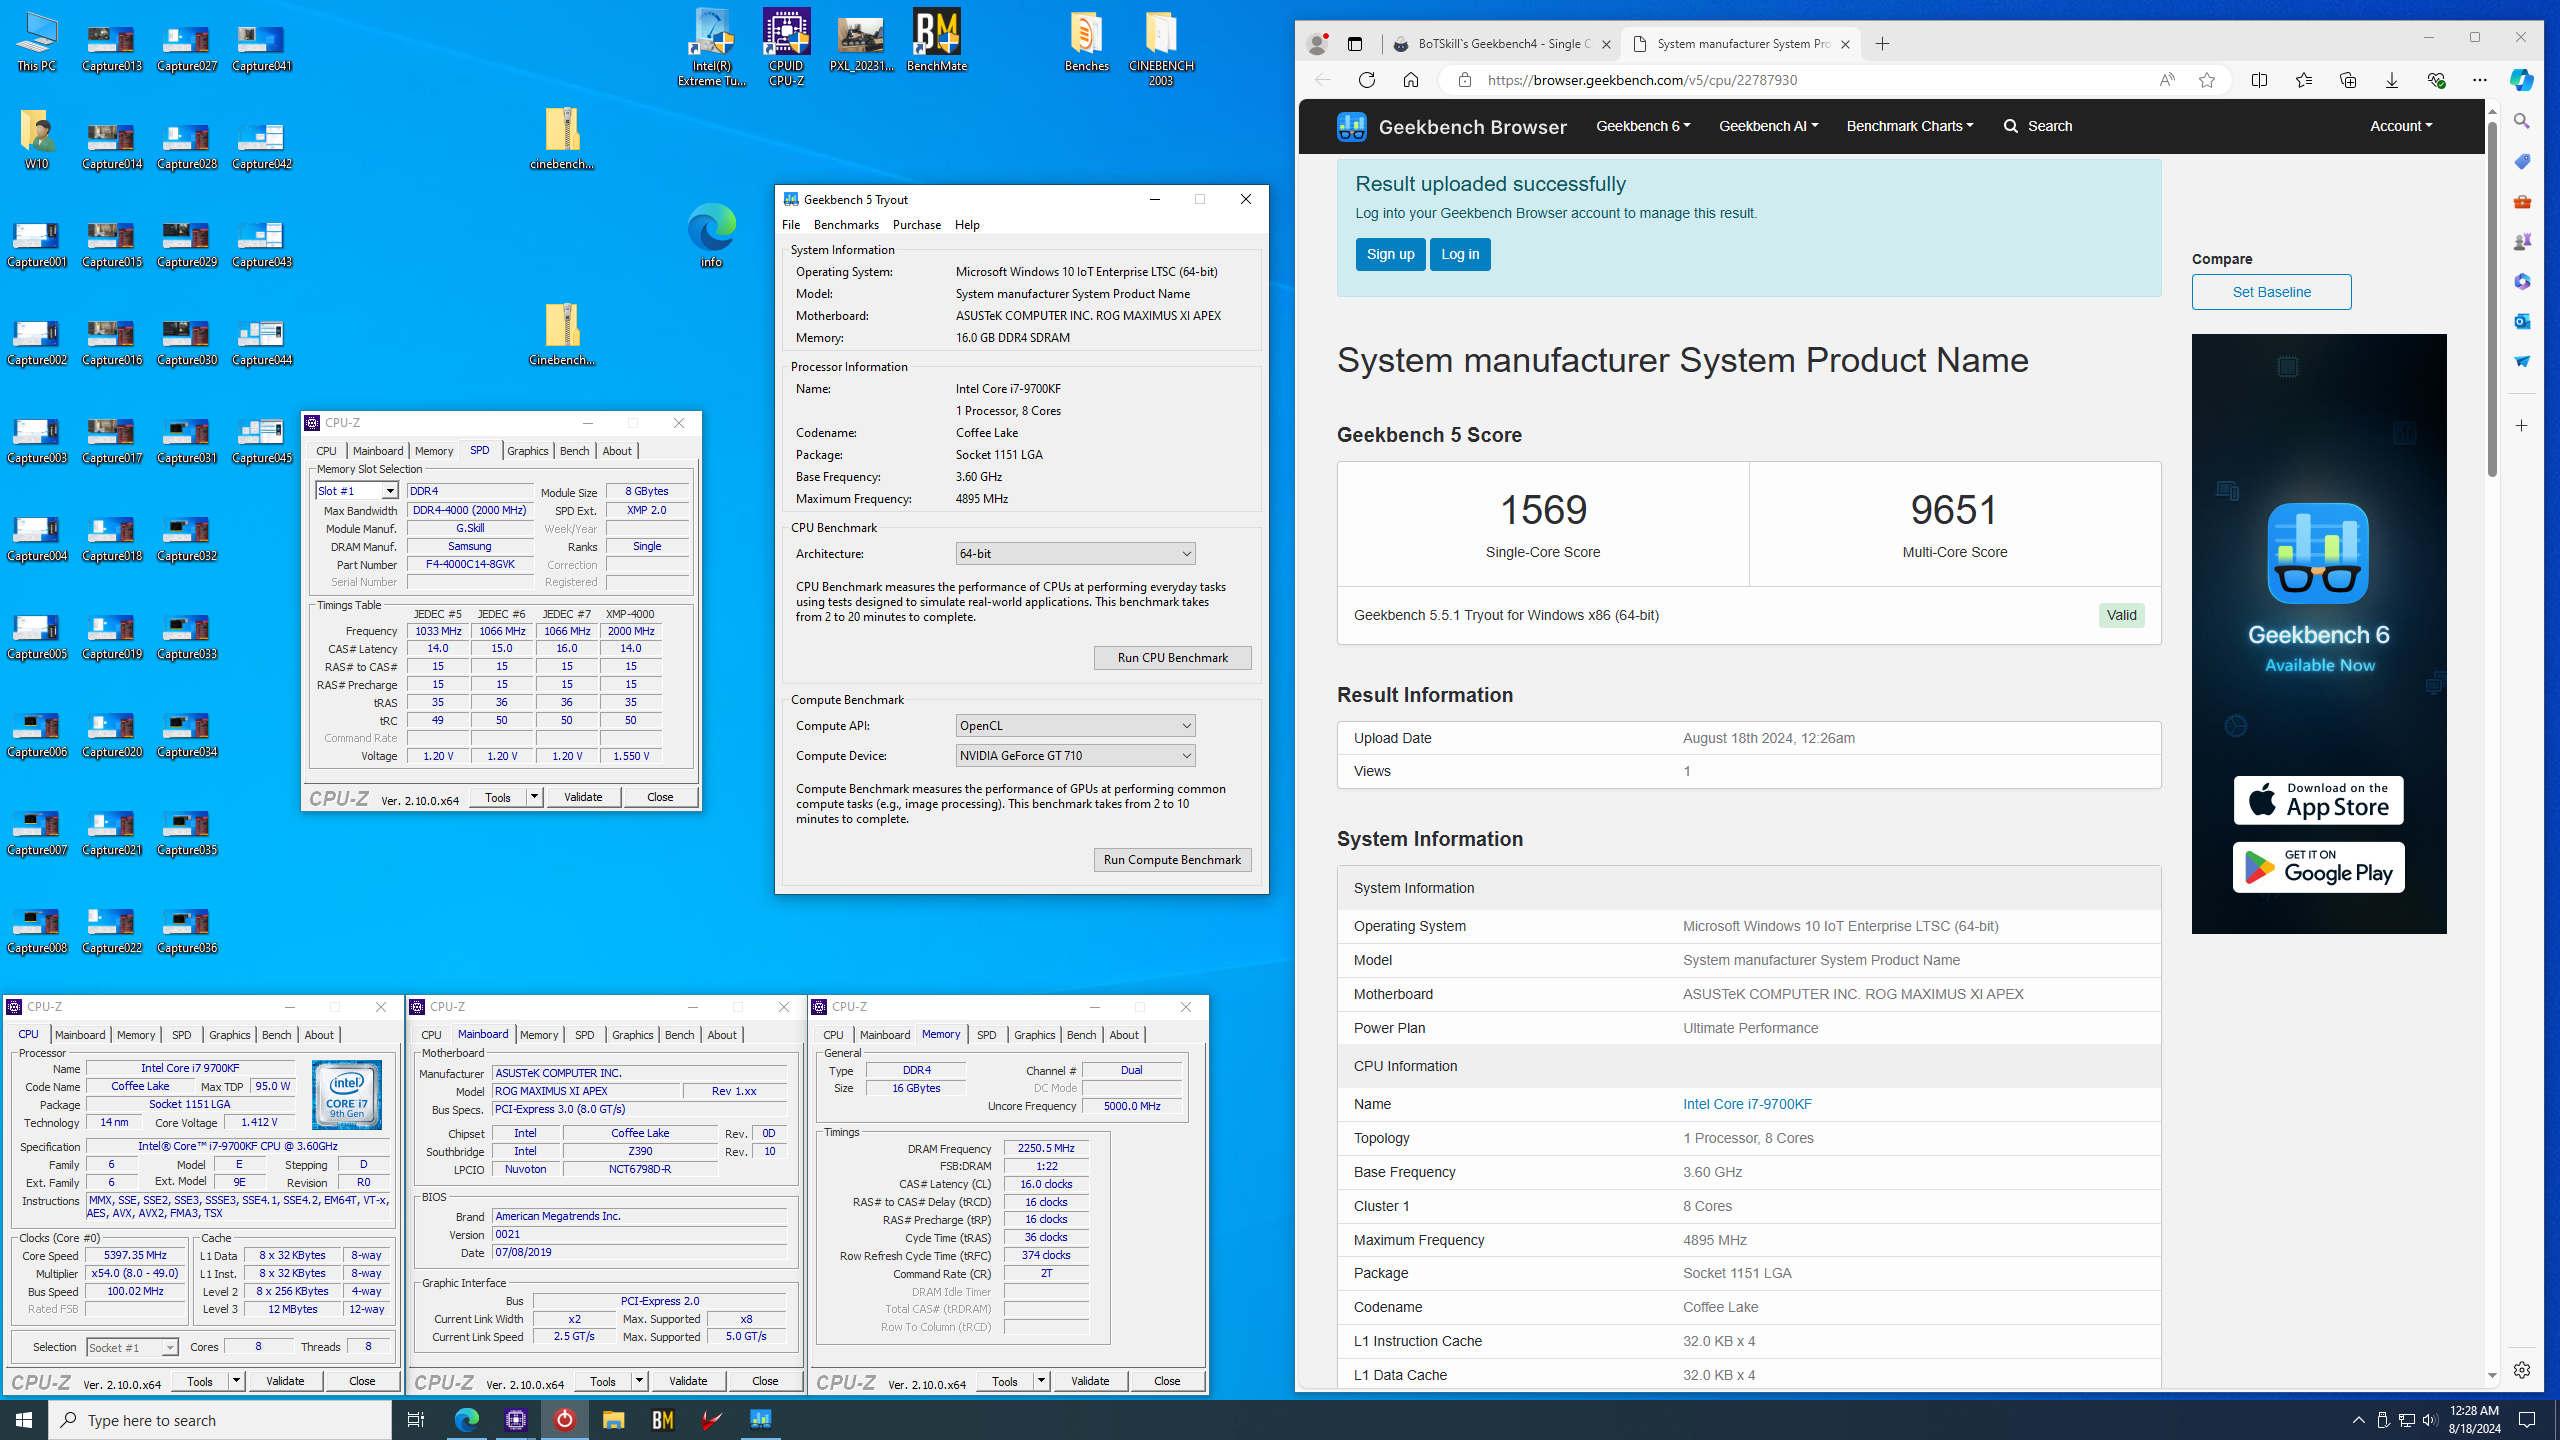Open Task View on the taskbar
2560x1440 pixels.
pyautogui.click(x=416, y=1419)
